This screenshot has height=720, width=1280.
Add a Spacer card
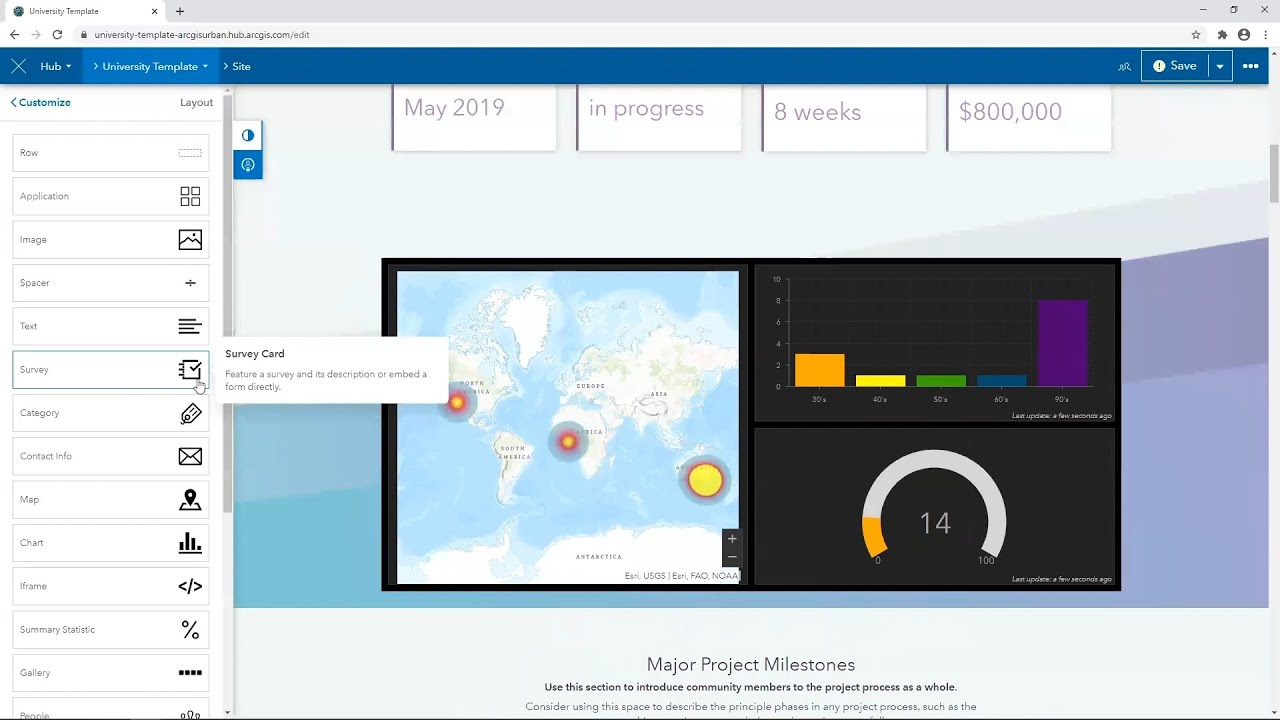click(x=111, y=283)
